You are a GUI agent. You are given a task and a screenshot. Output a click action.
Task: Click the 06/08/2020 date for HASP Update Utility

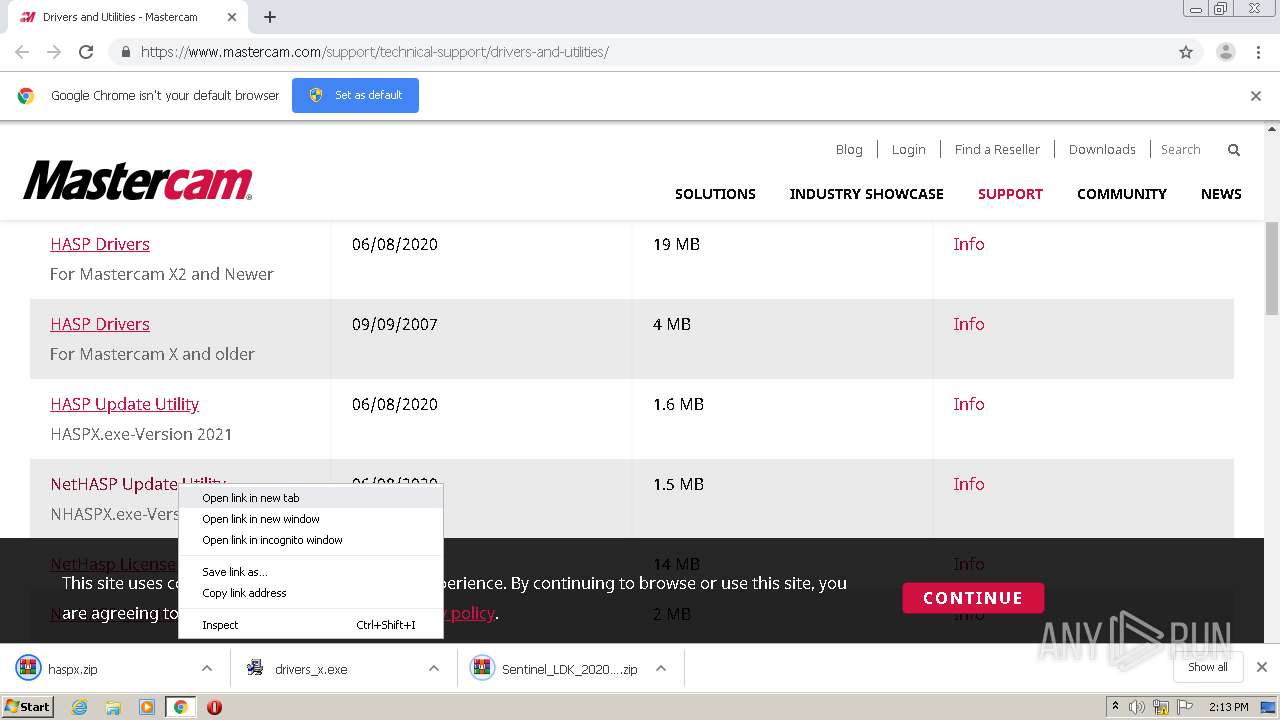pos(395,404)
